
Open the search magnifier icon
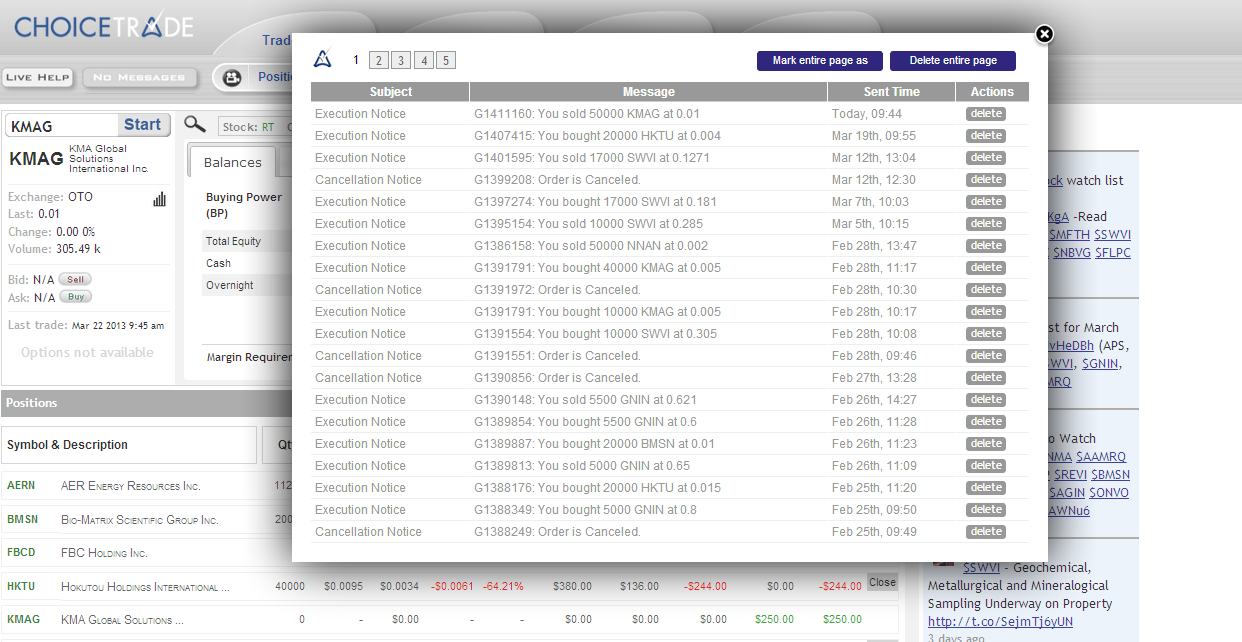point(195,124)
